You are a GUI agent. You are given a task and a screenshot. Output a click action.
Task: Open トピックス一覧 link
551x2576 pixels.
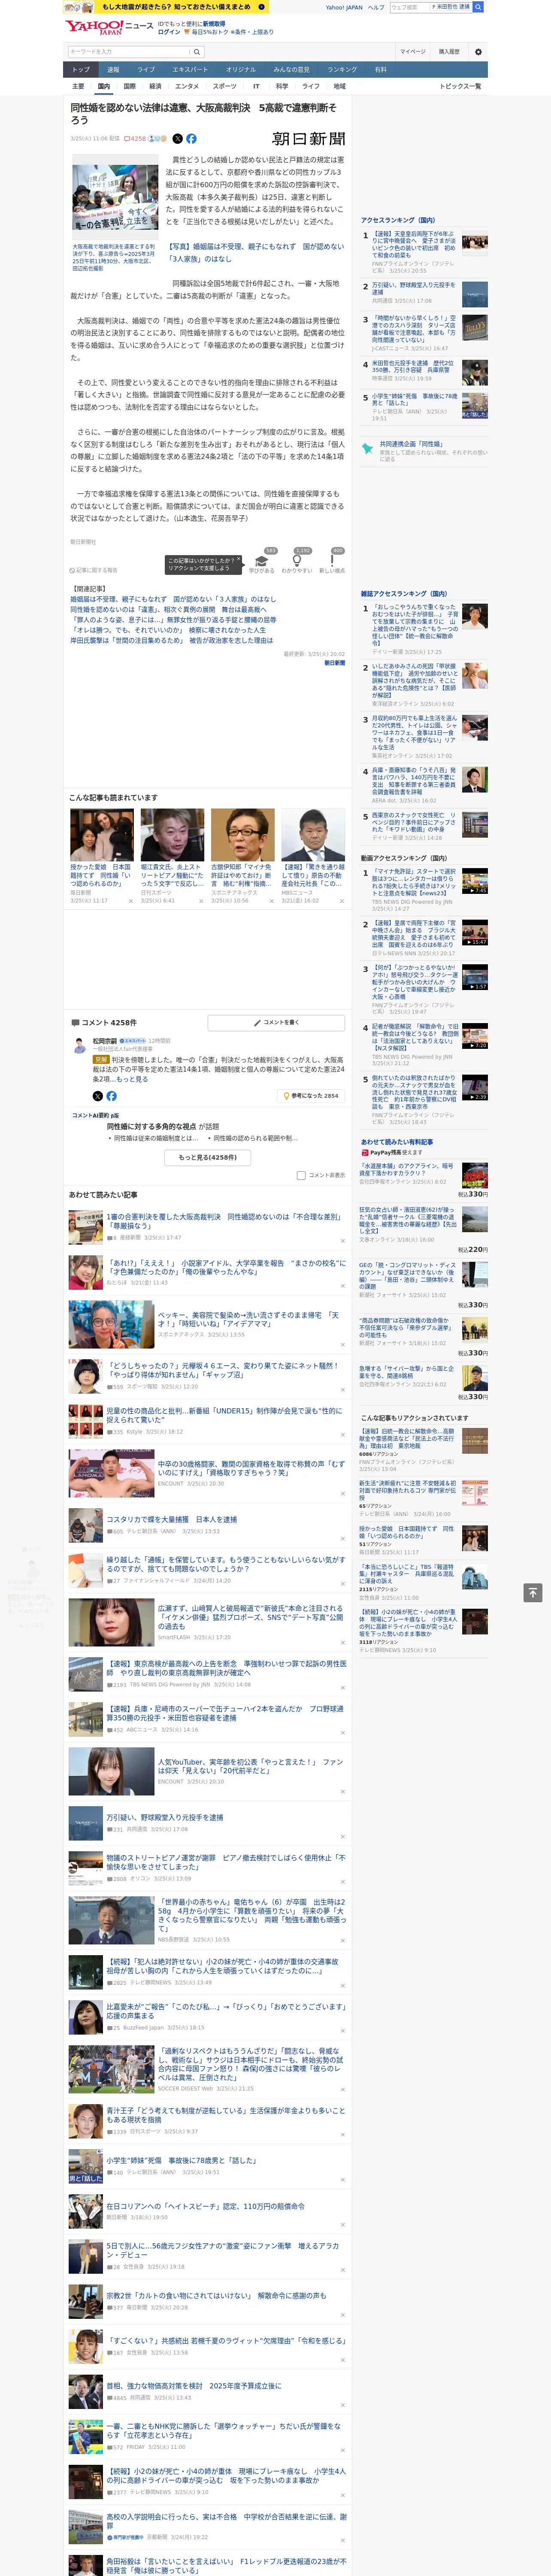pyautogui.click(x=460, y=86)
